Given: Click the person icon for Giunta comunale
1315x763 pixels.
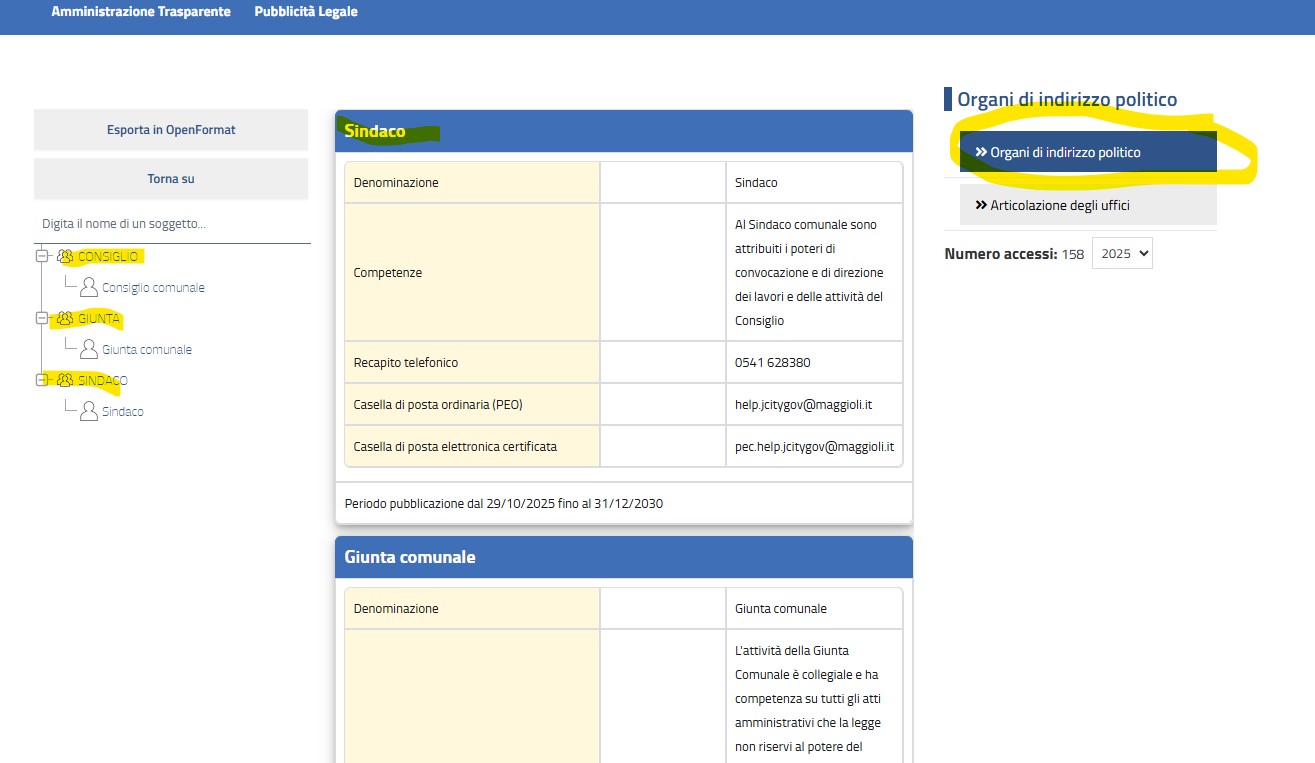Looking at the screenshot, I should (x=89, y=350).
